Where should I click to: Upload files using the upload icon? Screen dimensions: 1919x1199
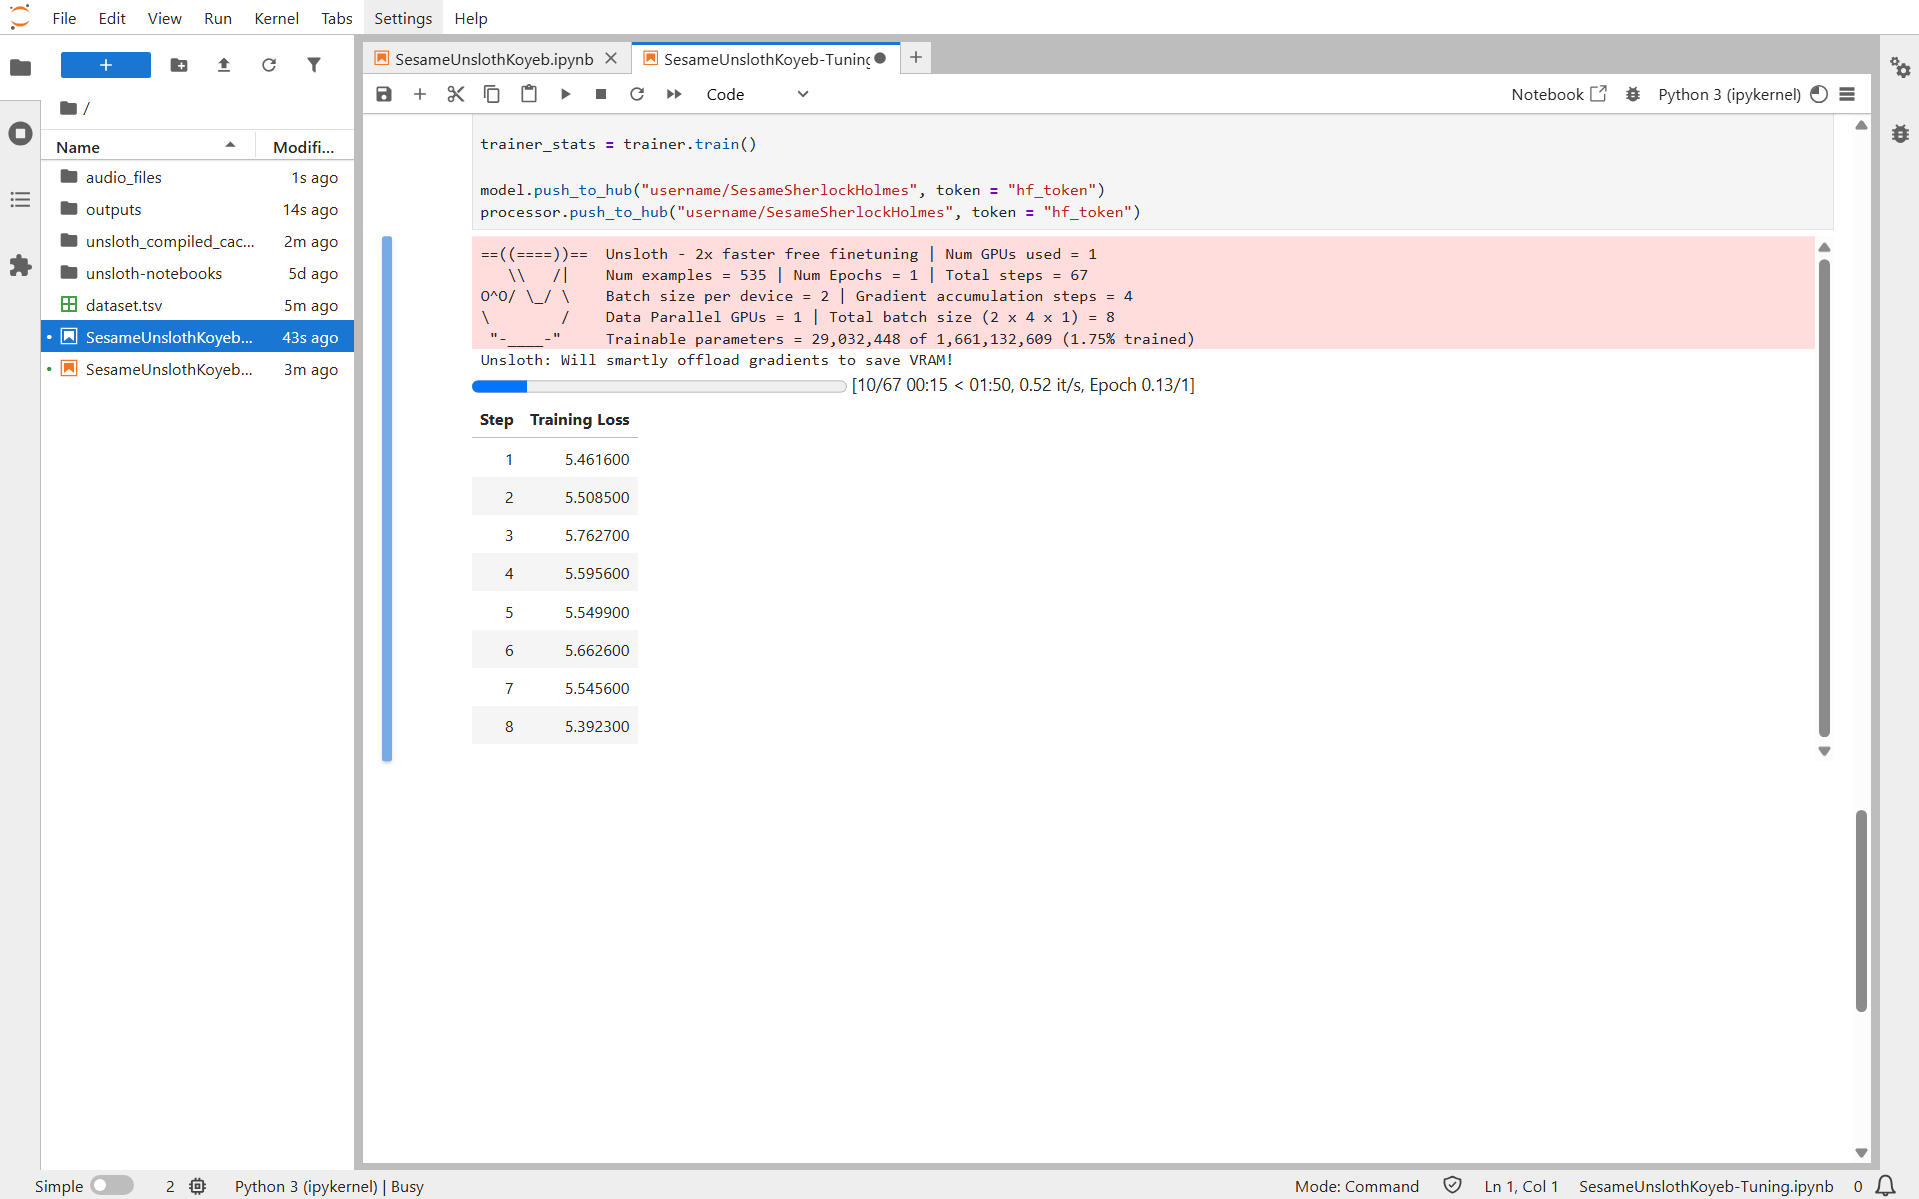point(224,65)
